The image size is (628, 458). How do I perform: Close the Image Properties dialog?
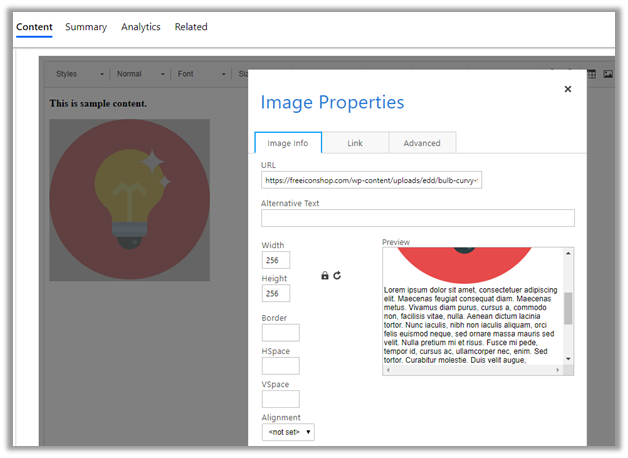568,89
